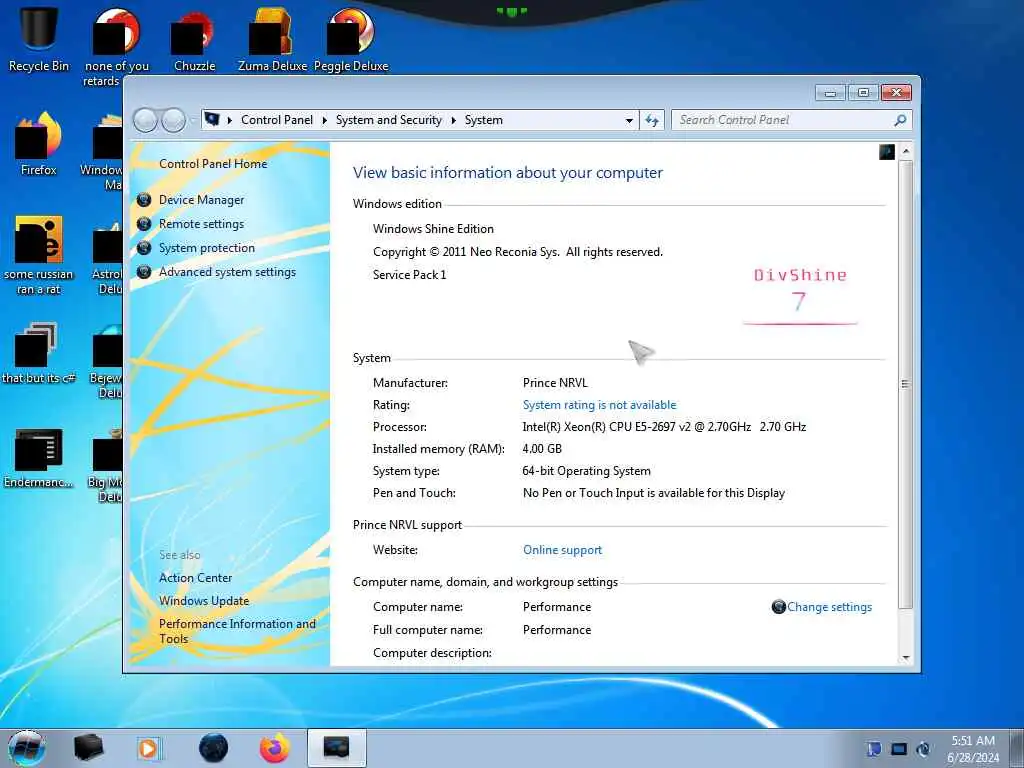Maximize the System window
The image size is (1024, 768).
863,93
